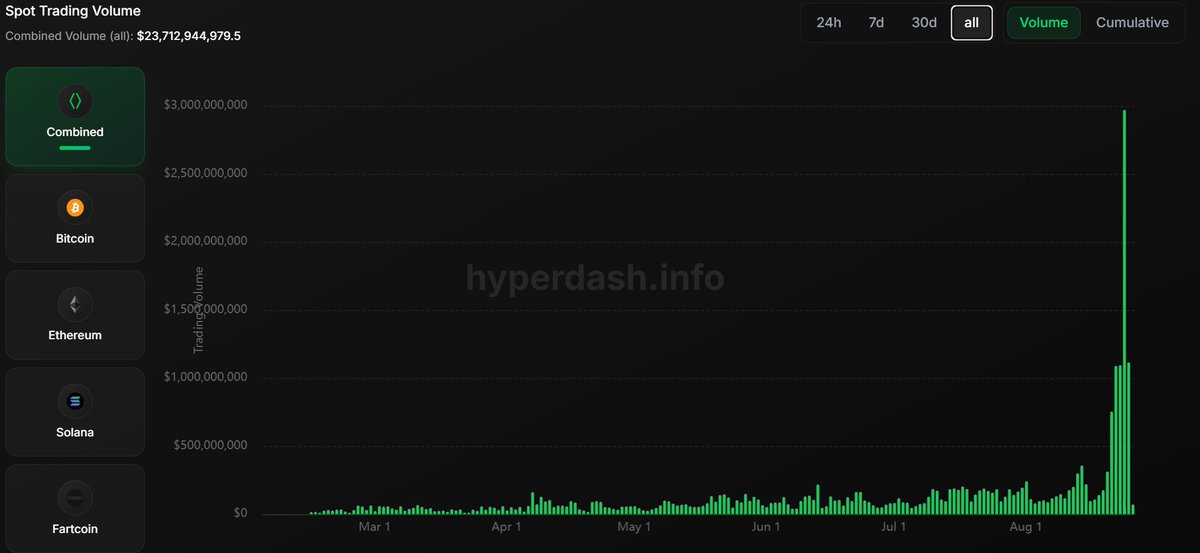Click the $1,500,000,000 y-axis label
This screenshot has height=553, width=1200.
tap(206, 309)
